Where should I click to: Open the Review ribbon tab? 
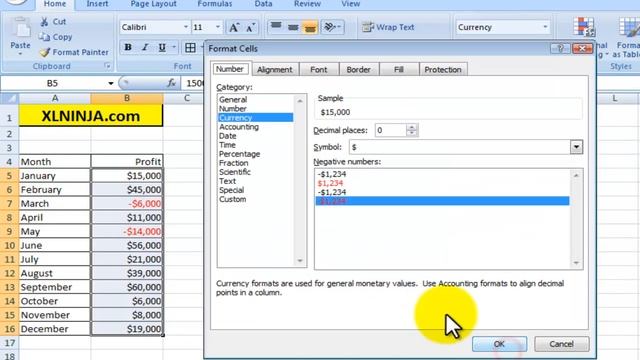(x=307, y=4)
